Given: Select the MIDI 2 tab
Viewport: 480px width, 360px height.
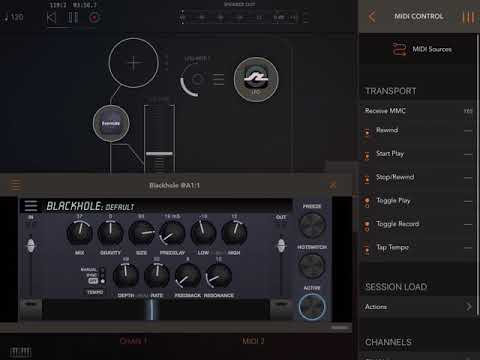Looking at the screenshot, I should pos(253,341).
